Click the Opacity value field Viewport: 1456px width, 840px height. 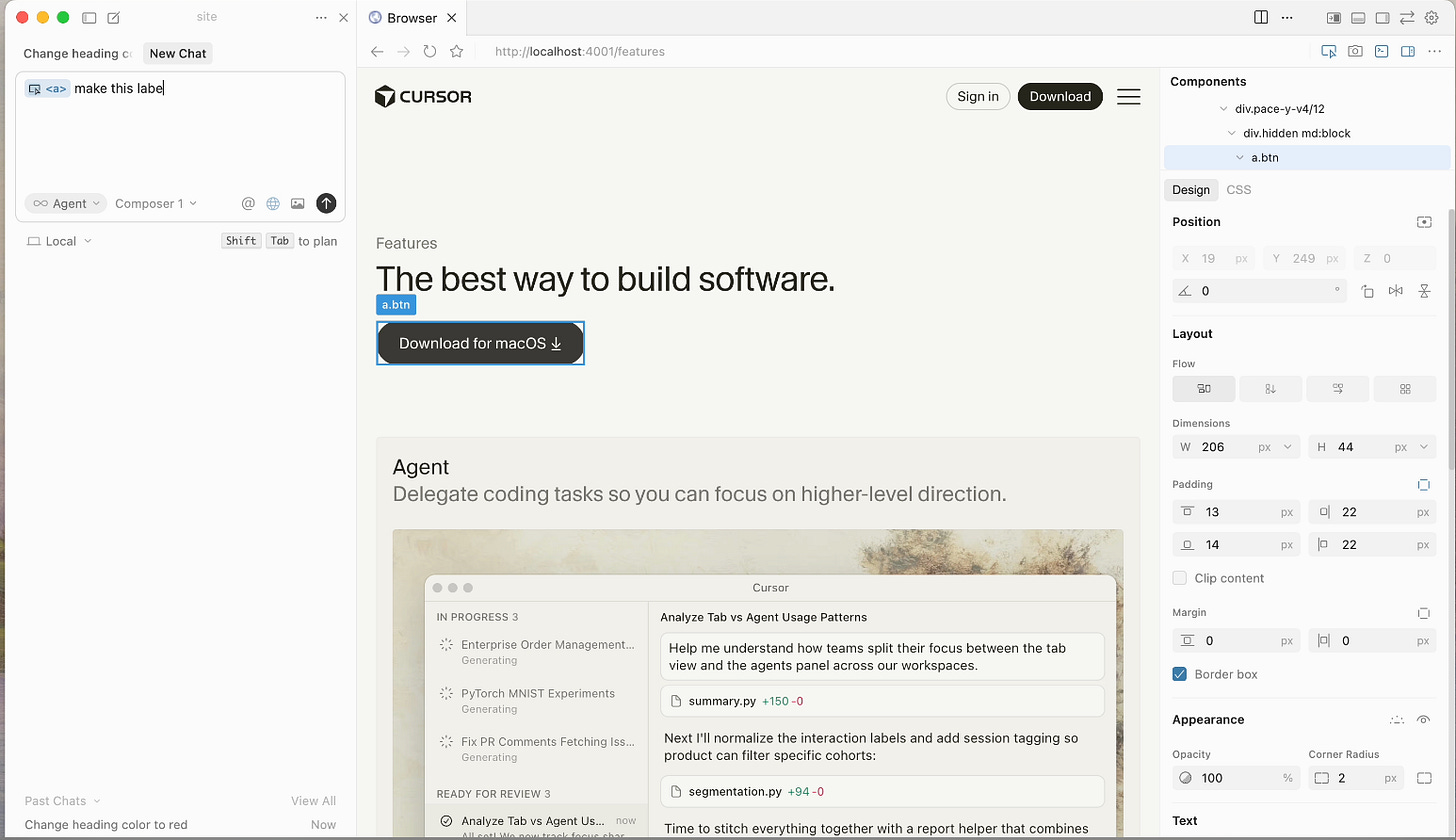[x=1236, y=778]
